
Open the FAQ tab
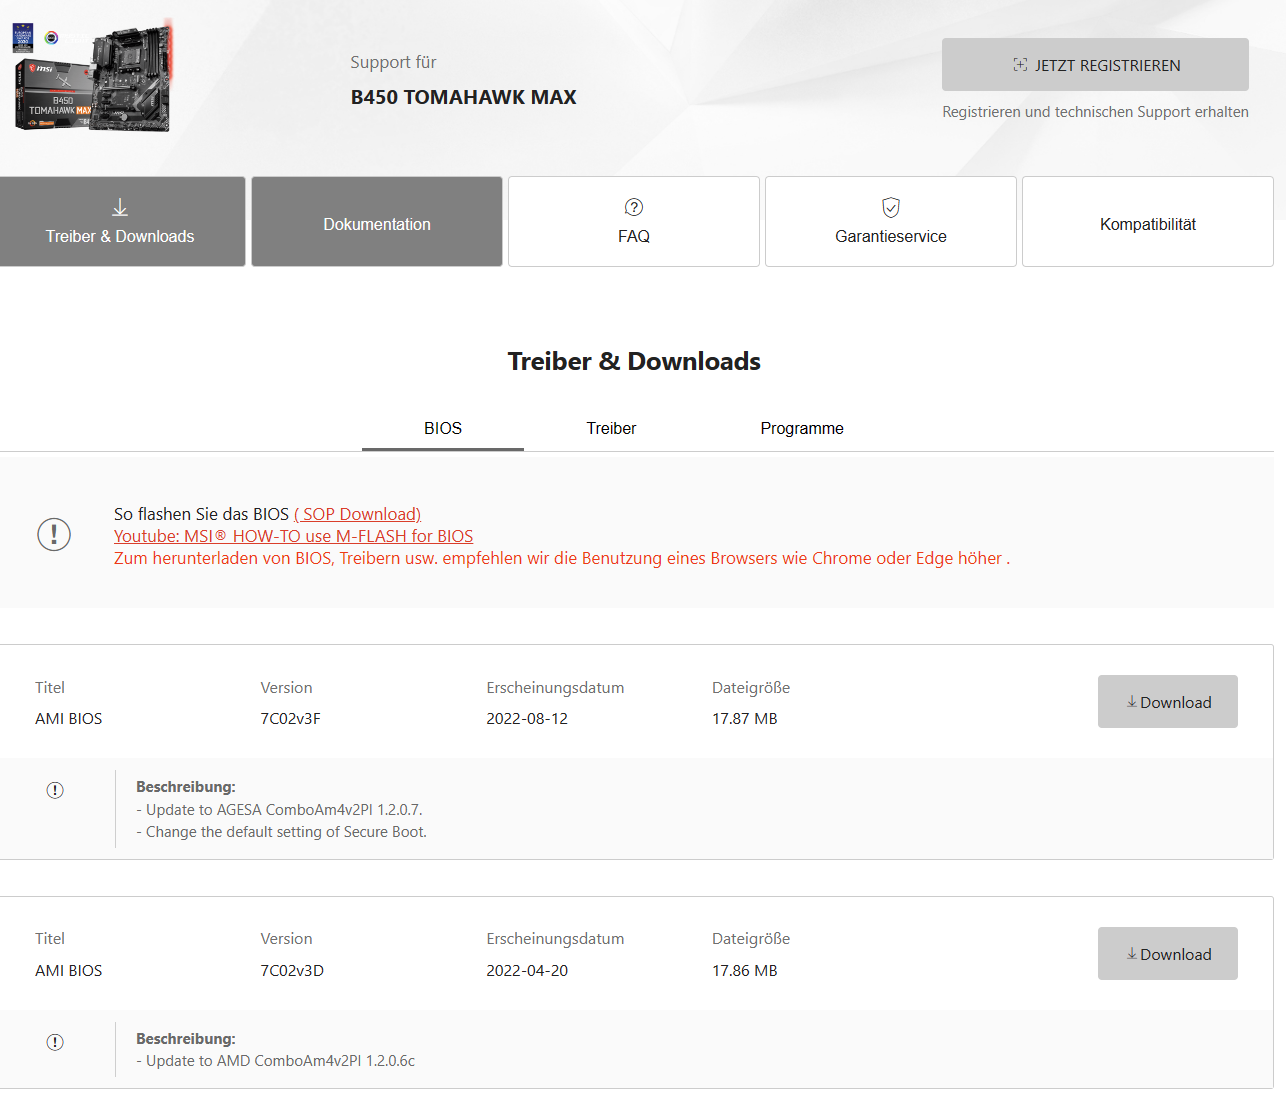(x=634, y=222)
